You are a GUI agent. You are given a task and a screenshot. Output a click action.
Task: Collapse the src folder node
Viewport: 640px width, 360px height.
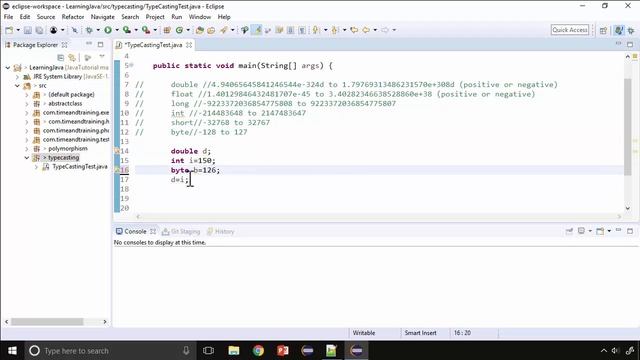pyautogui.click(x=17, y=86)
